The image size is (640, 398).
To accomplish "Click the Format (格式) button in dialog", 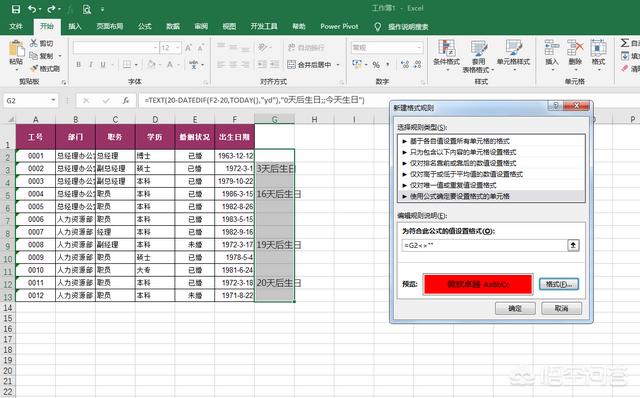I will click(x=559, y=284).
